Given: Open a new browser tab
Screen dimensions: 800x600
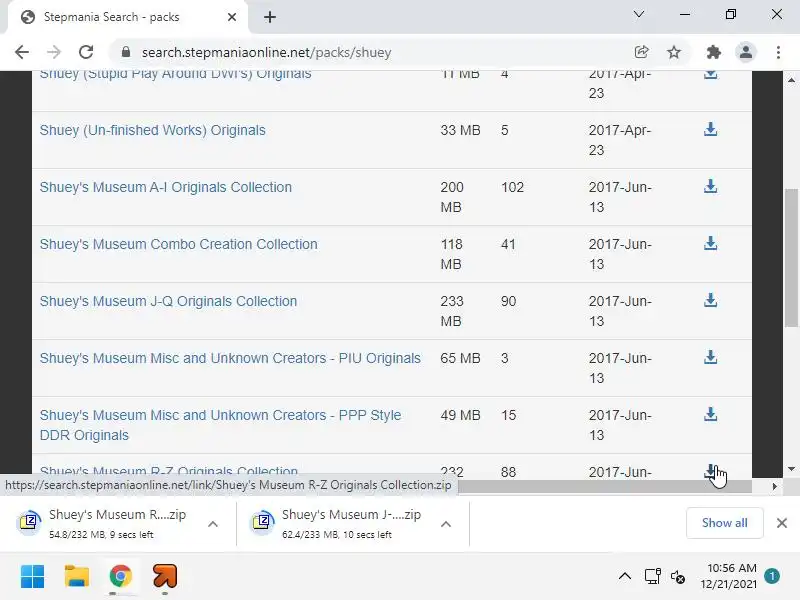Looking at the screenshot, I should pos(270,17).
